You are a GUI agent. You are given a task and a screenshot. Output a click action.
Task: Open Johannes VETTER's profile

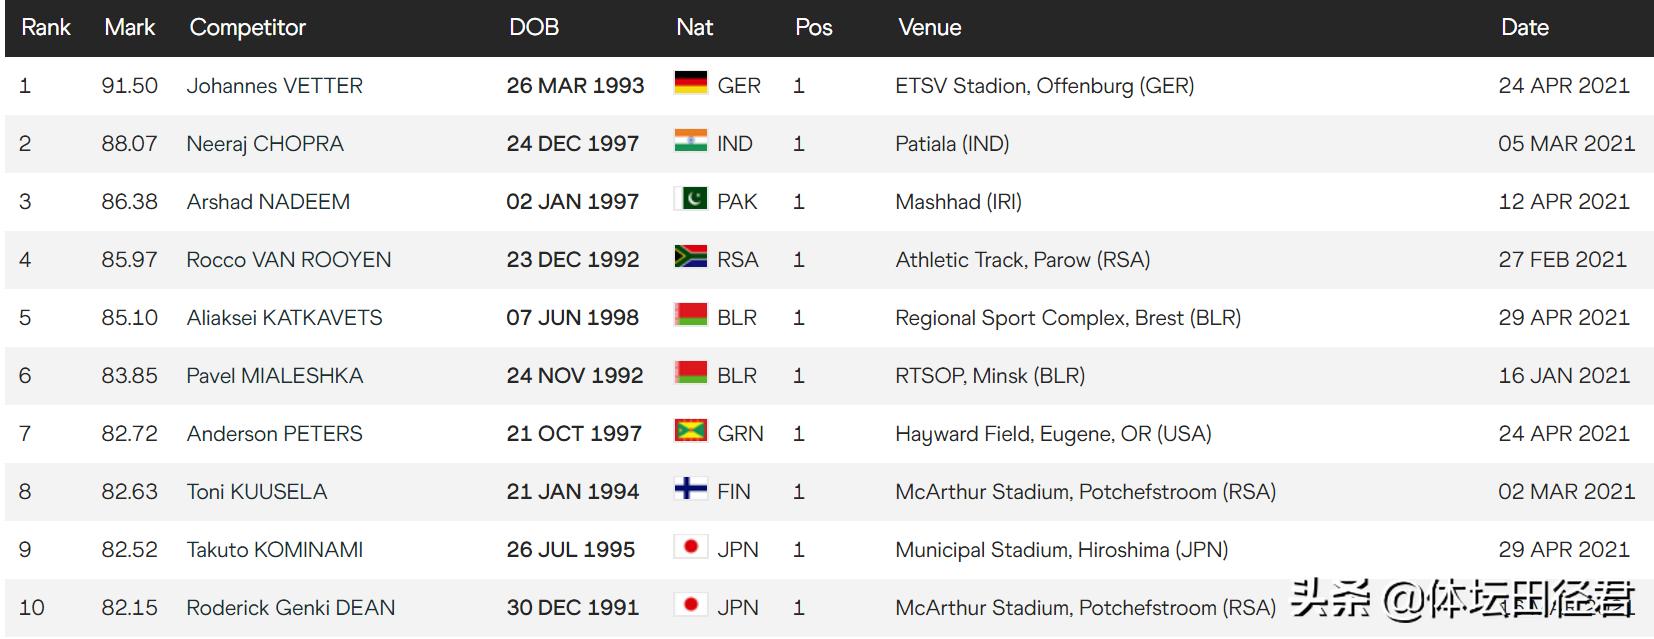(x=275, y=86)
